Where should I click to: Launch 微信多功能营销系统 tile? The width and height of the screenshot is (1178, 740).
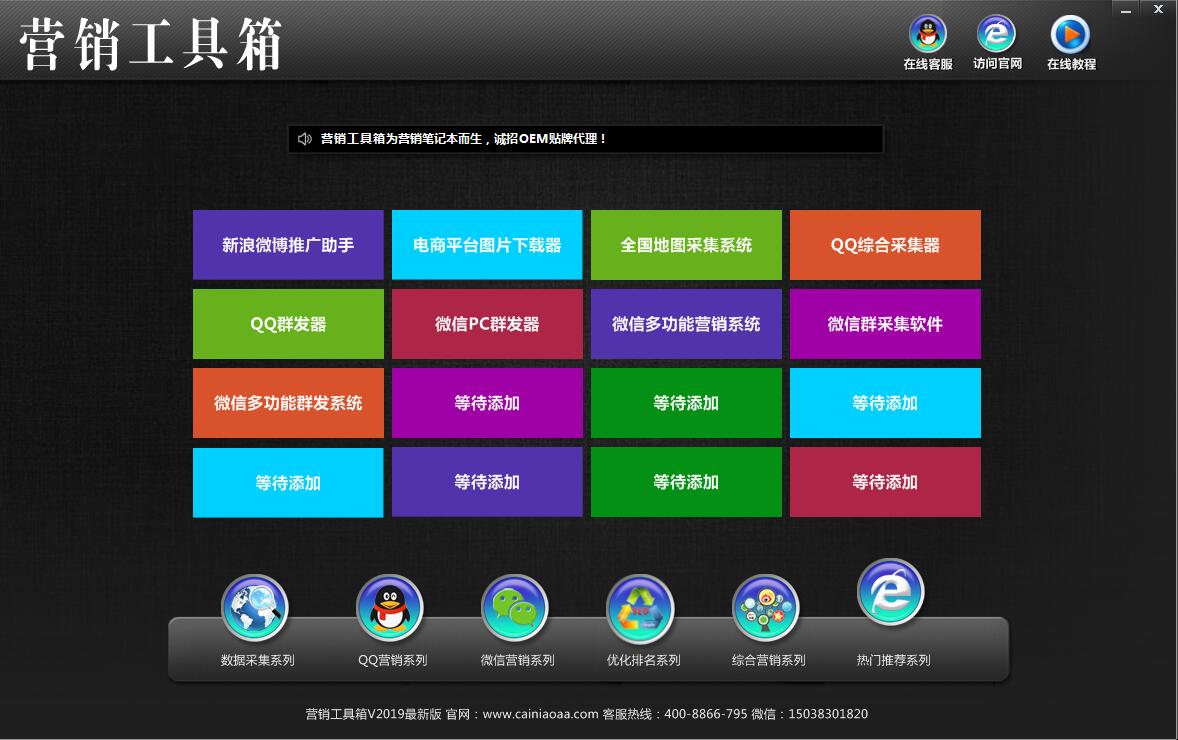[x=687, y=324]
